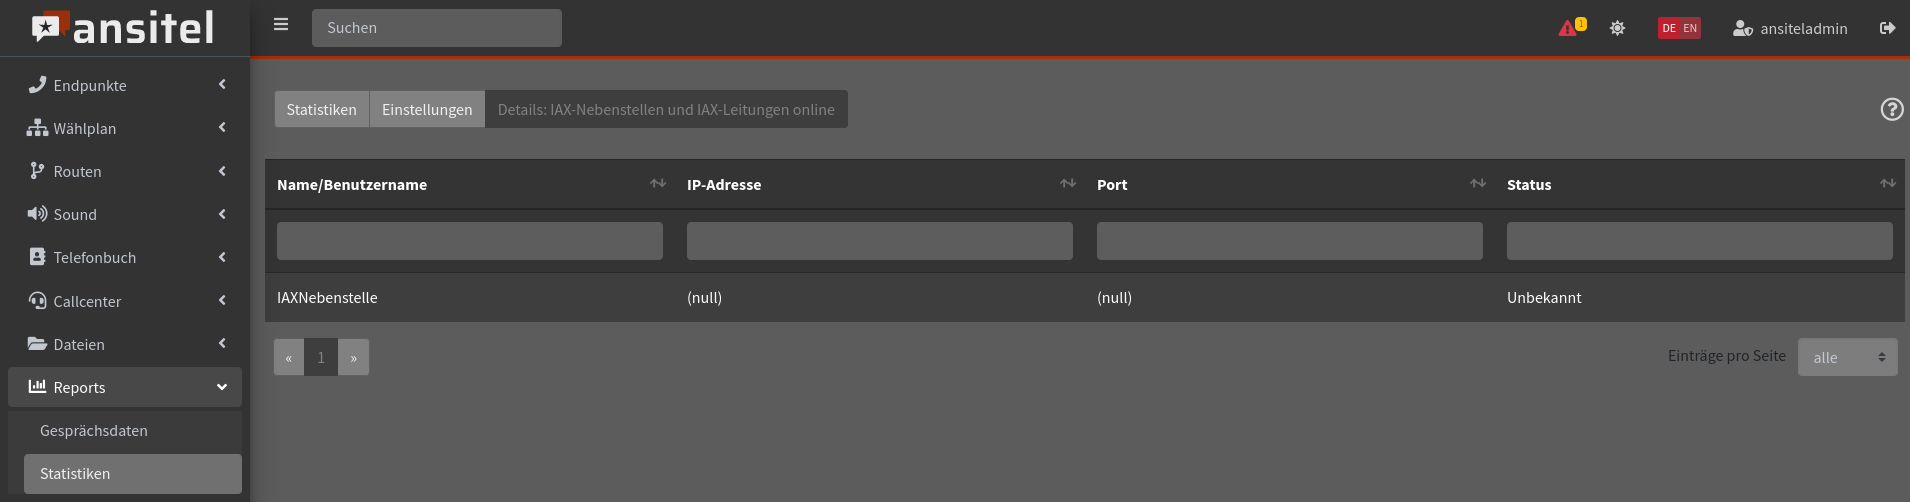Switch to the Einstellungen tab

tap(427, 110)
